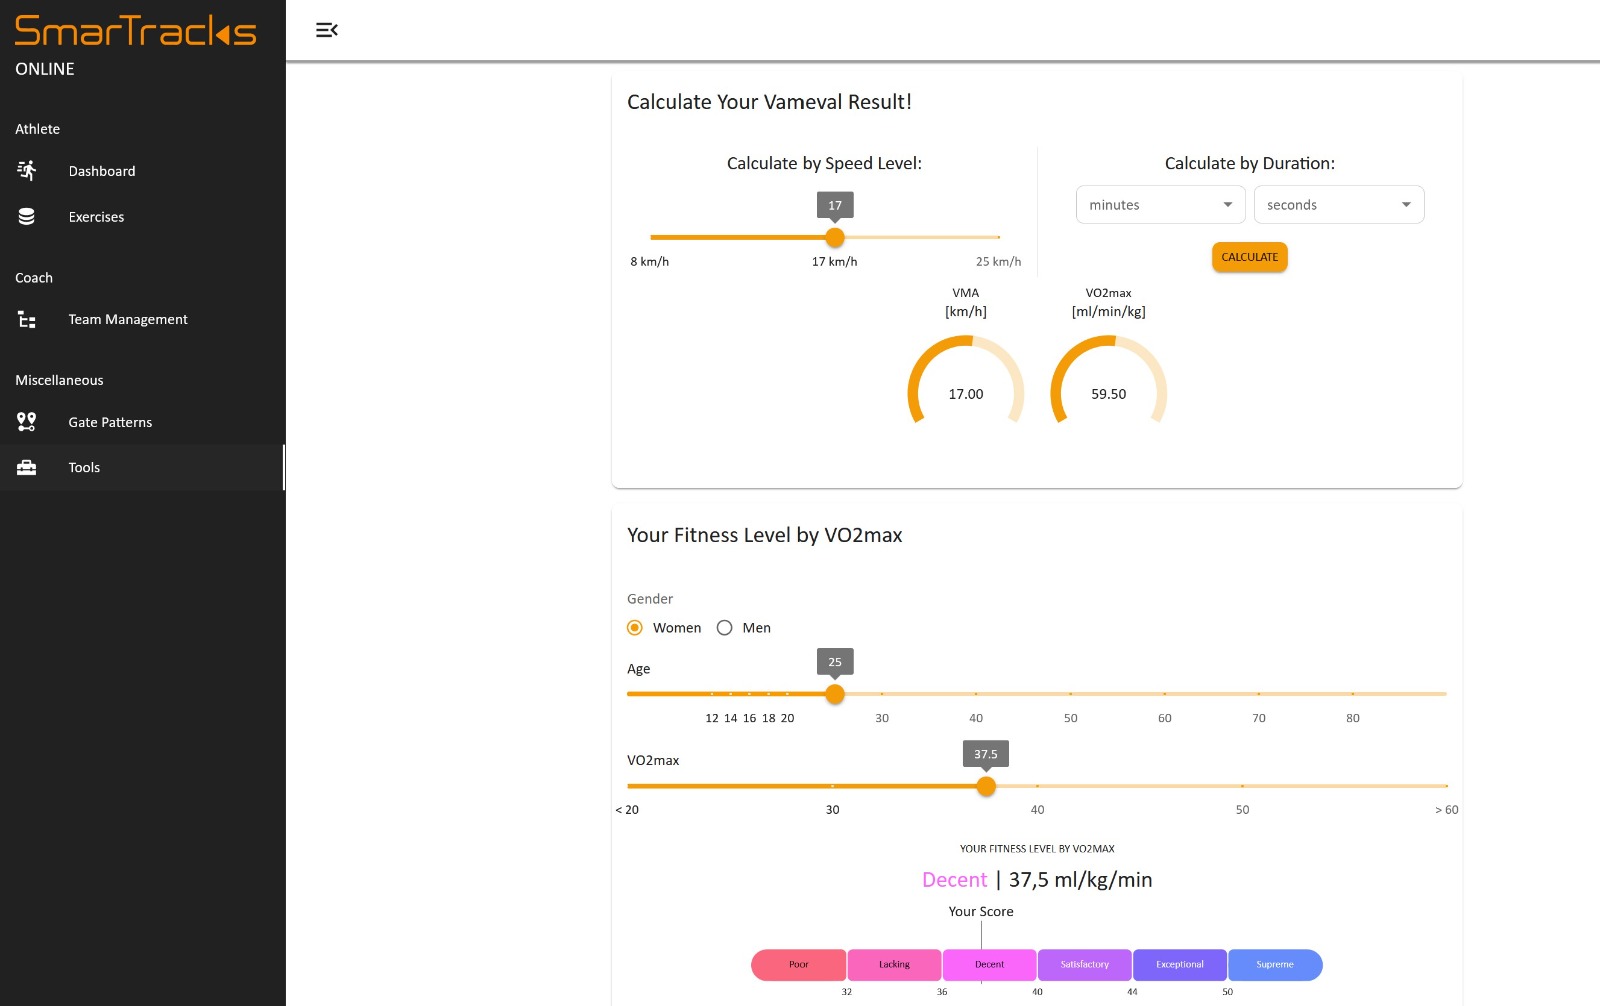1600x1006 pixels.
Task: Select the Men gender radio button
Action: (725, 628)
